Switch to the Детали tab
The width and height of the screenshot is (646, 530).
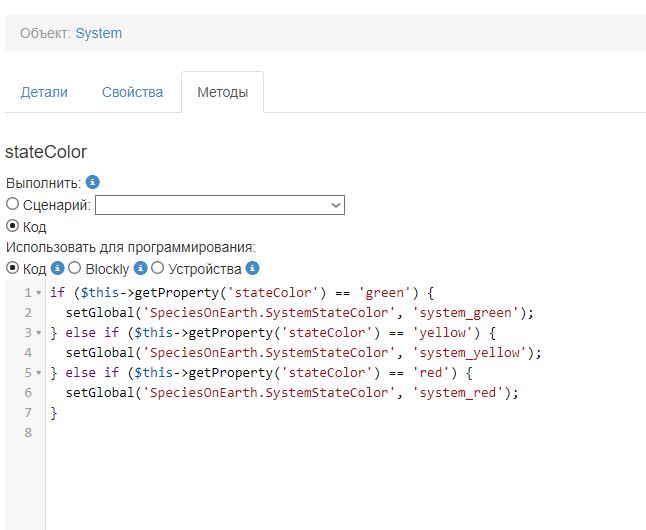pyautogui.click(x=44, y=92)
